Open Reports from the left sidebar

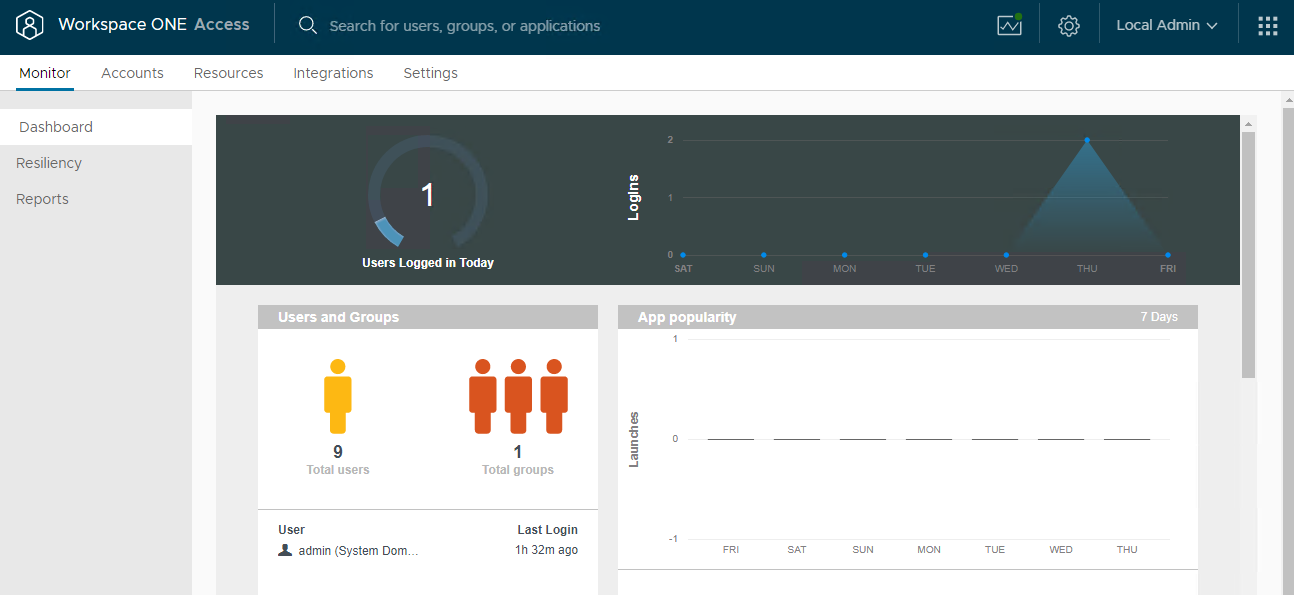pyautogui.click(x=42, y=199)
